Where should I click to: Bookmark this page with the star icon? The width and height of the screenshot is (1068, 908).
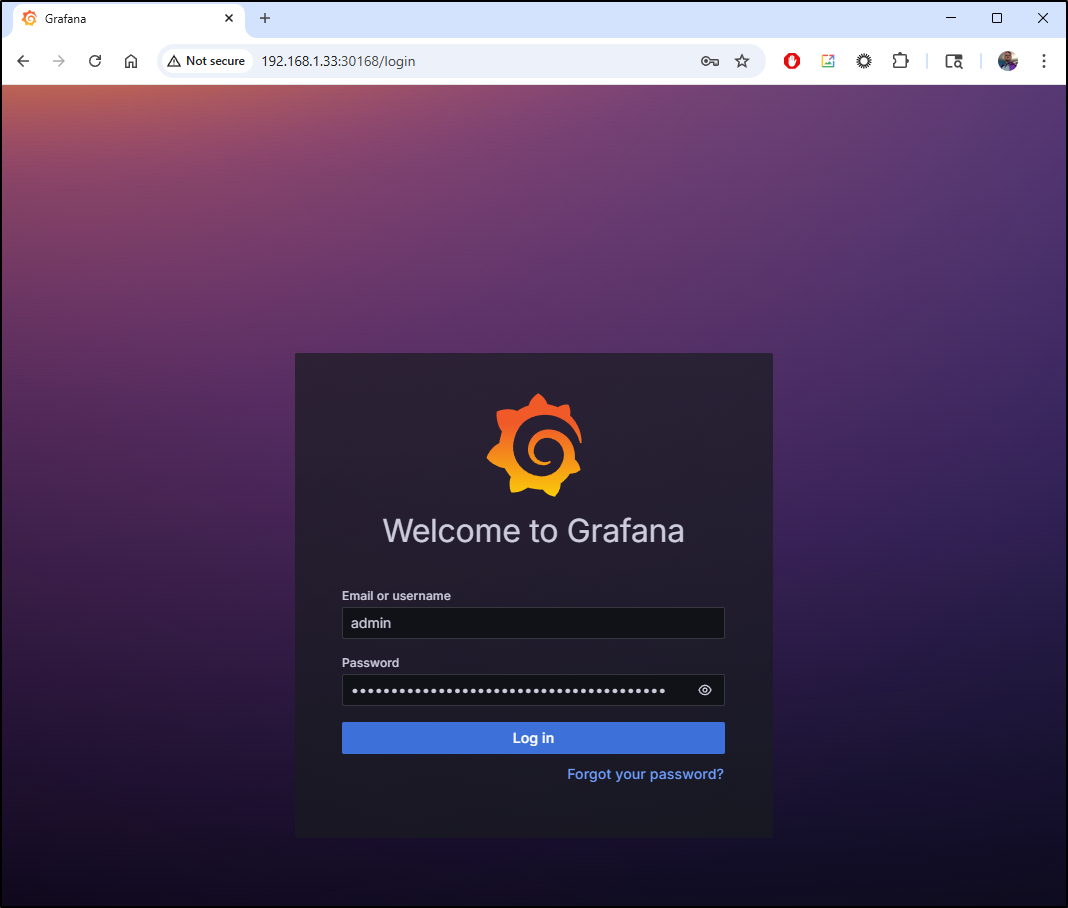pyautogui.click(x=742, y=61)
